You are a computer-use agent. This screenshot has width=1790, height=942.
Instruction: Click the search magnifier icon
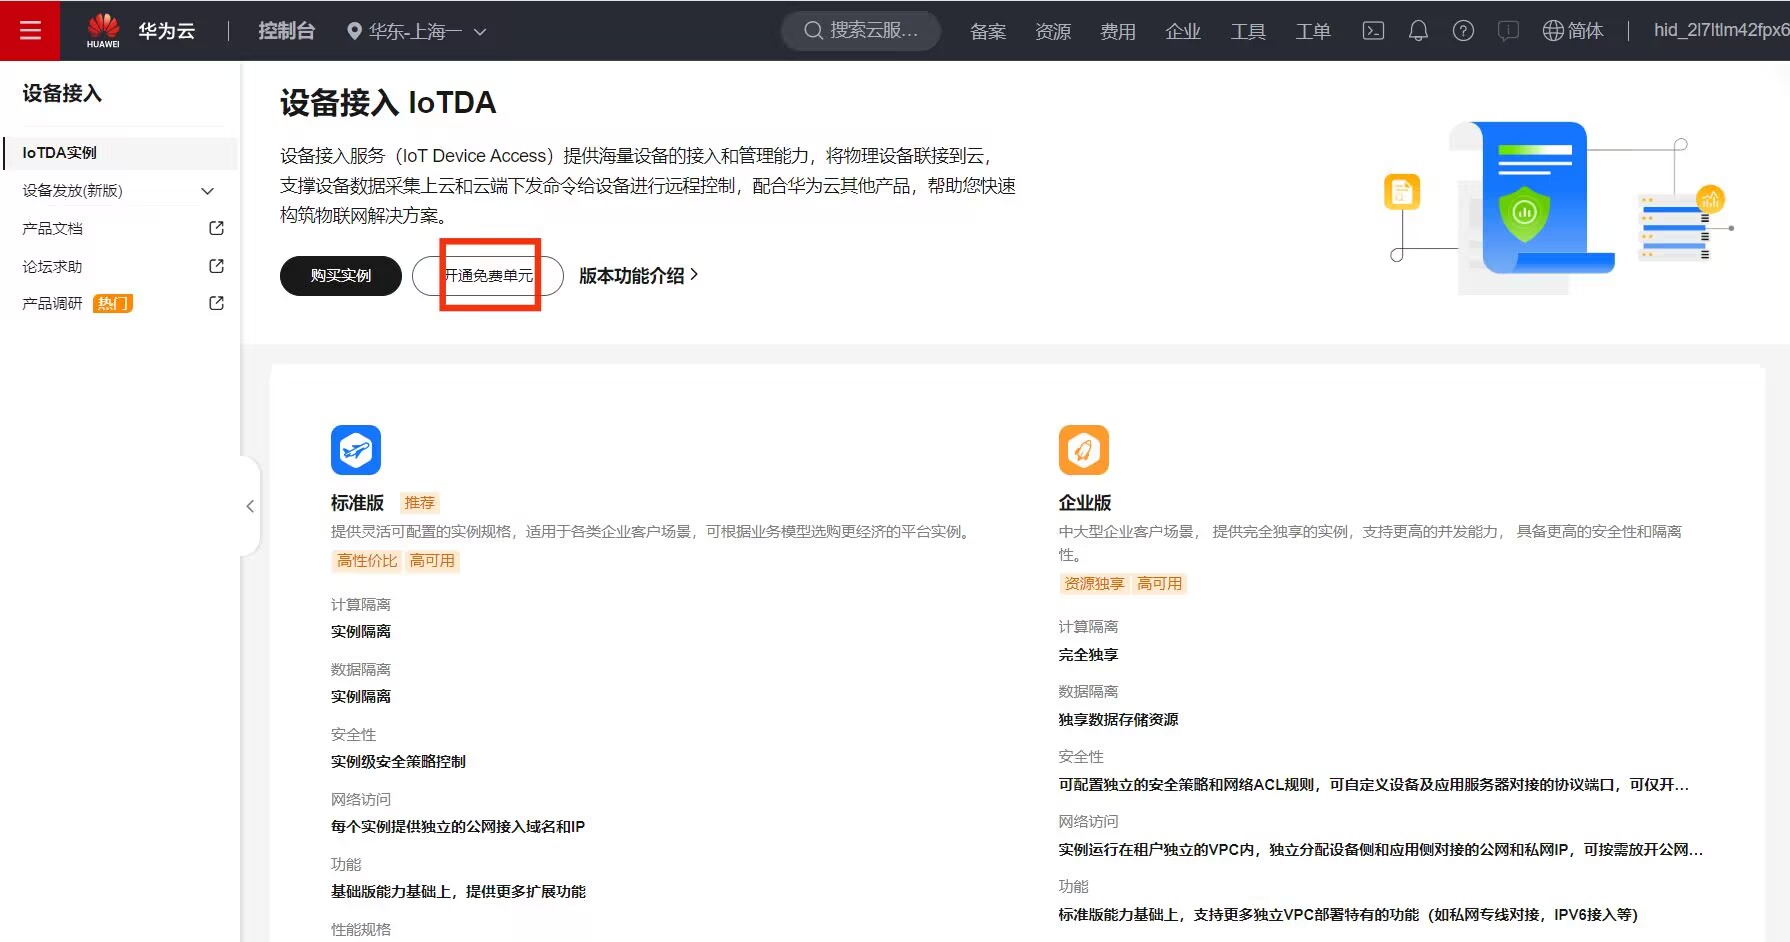pos(813,31)
